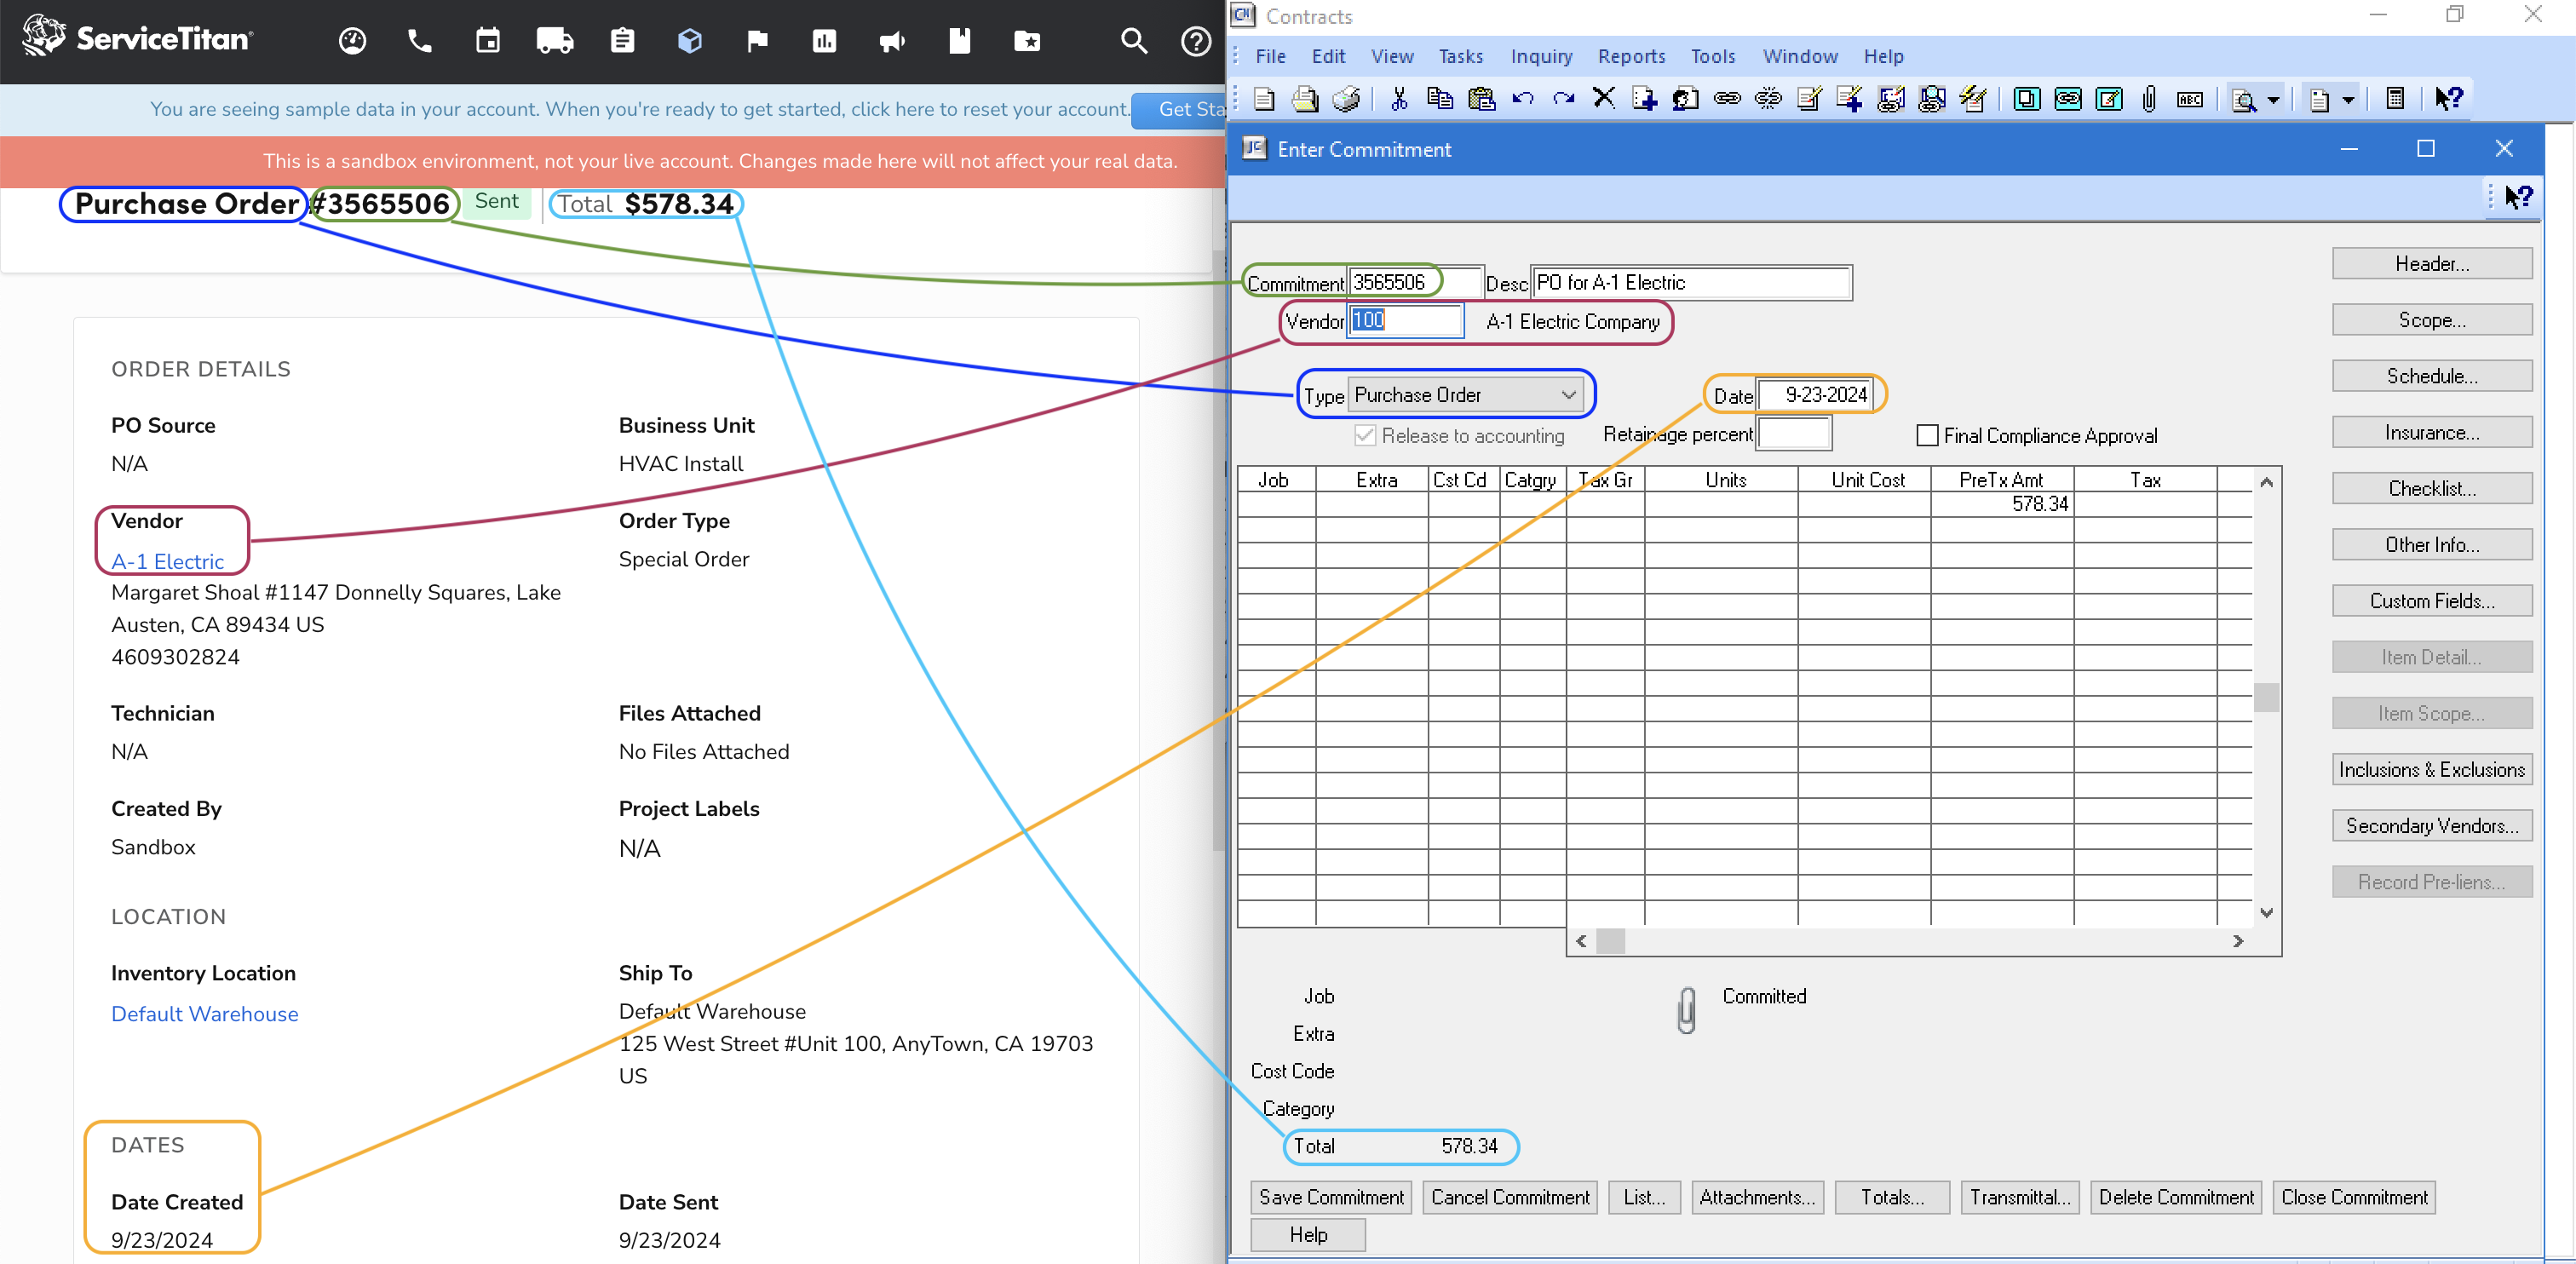Open the Inquiry menu in Contracts

(1541, 57)
